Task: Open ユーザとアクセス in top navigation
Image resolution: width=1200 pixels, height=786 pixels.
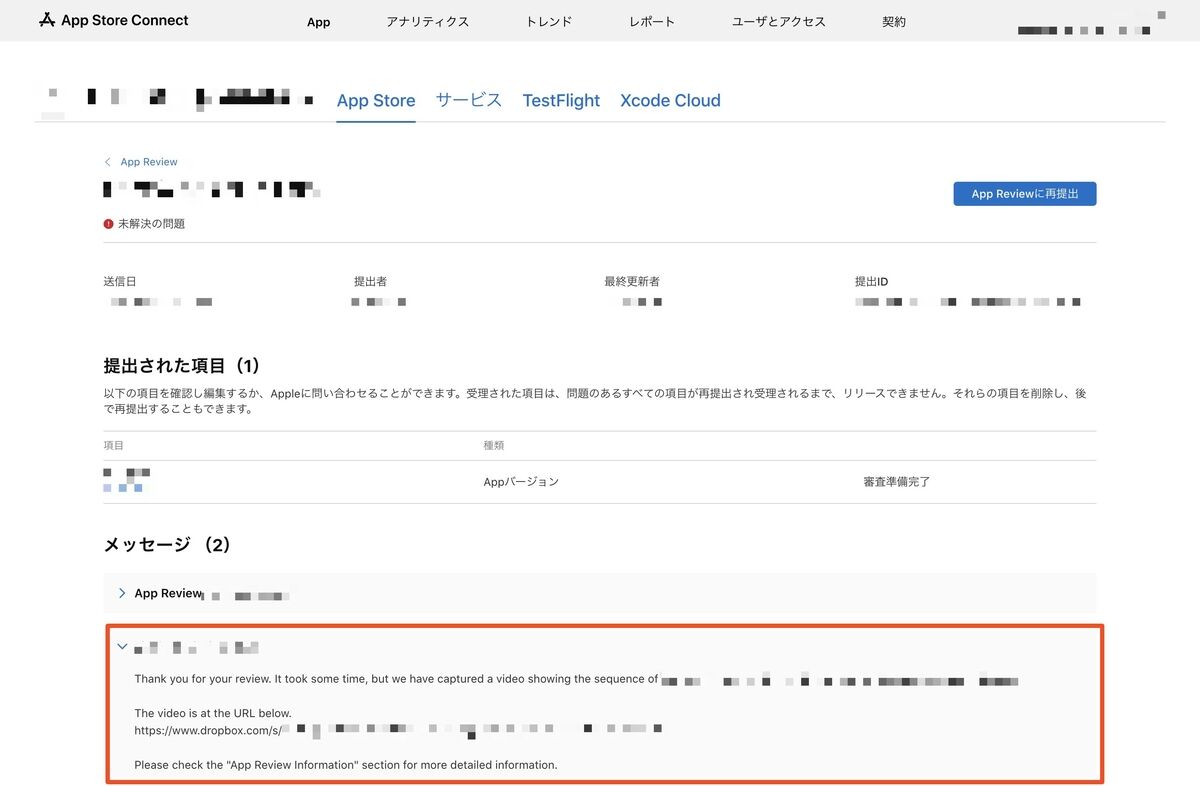Action: 779,21
